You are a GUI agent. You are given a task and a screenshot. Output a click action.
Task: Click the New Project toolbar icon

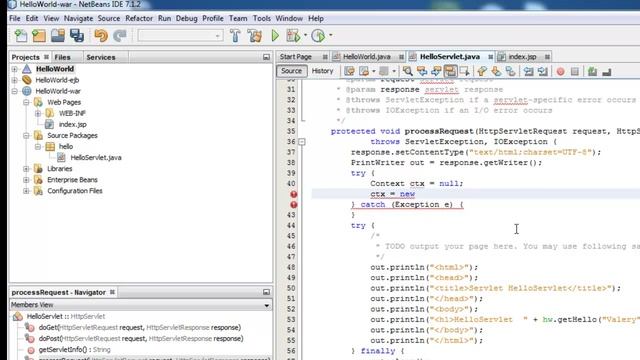pyautogui.click(x=39, y=36)
